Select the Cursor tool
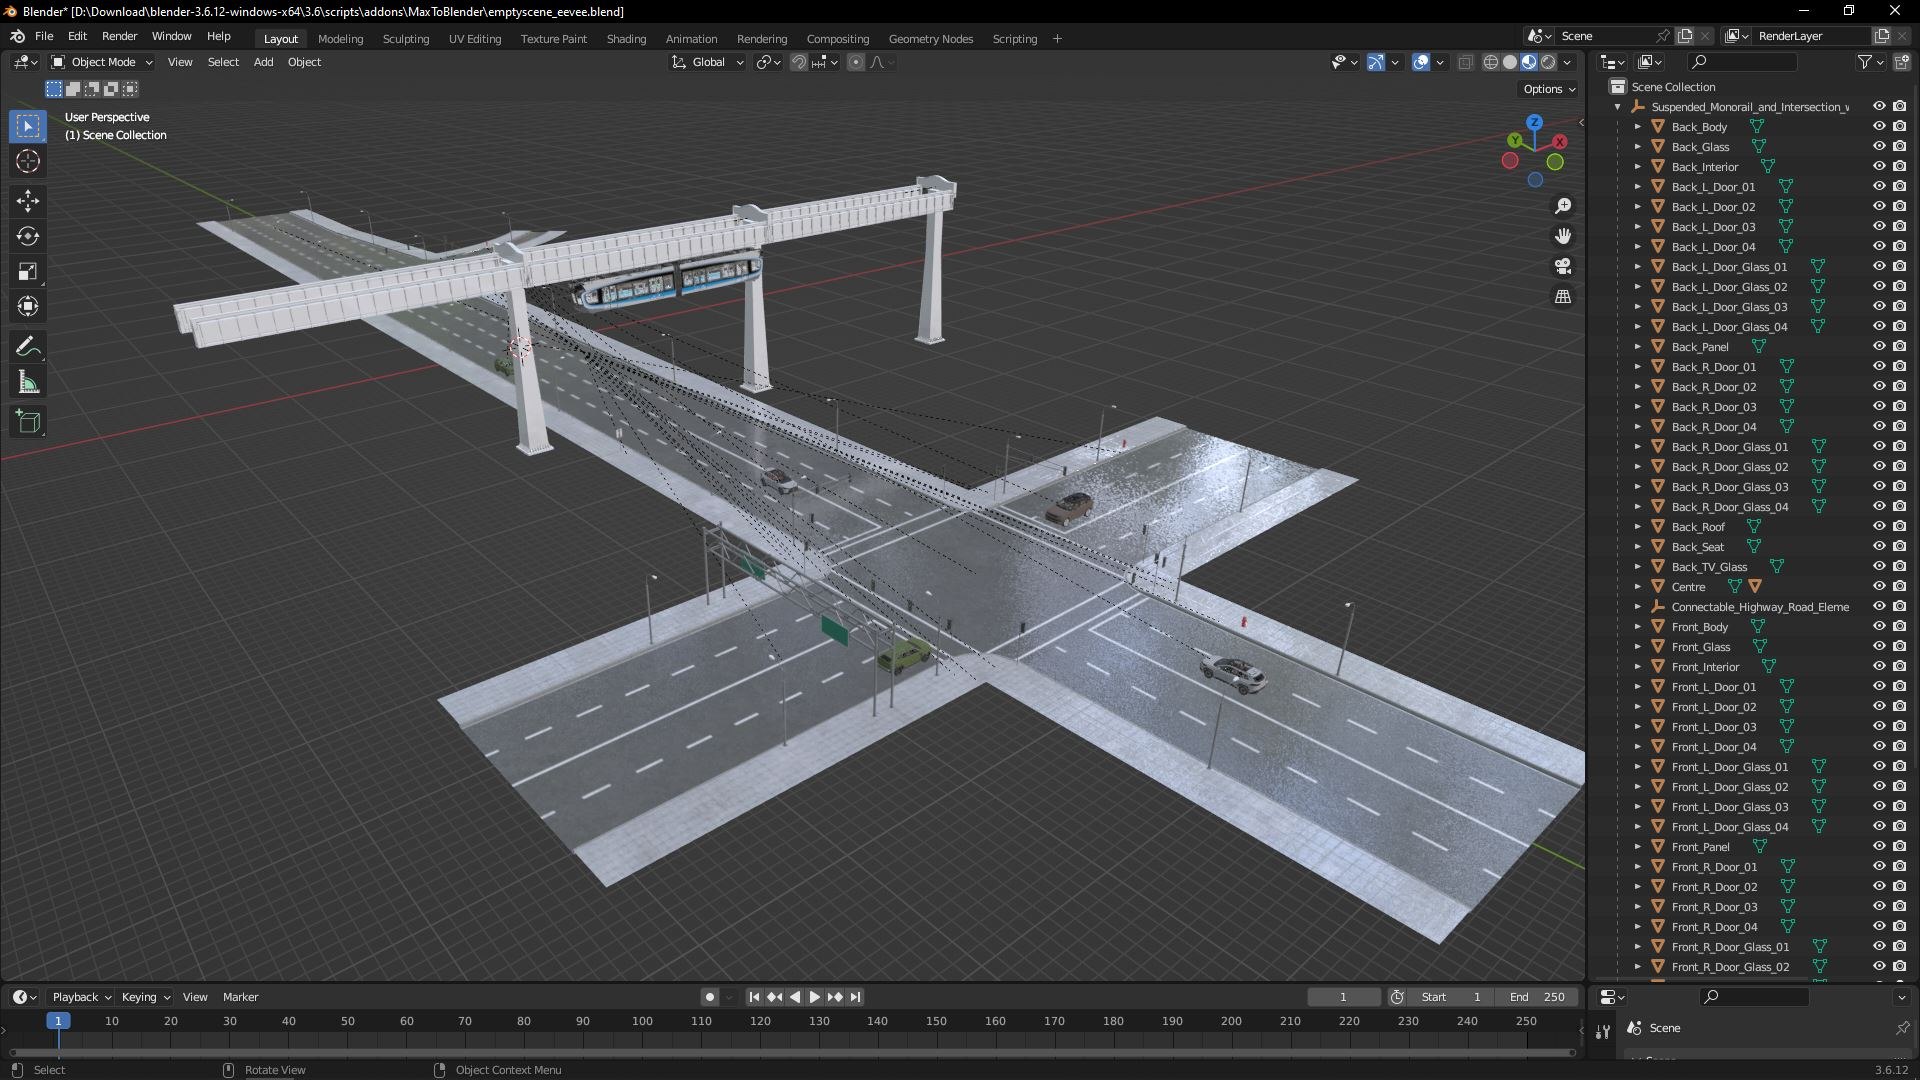 28,161
